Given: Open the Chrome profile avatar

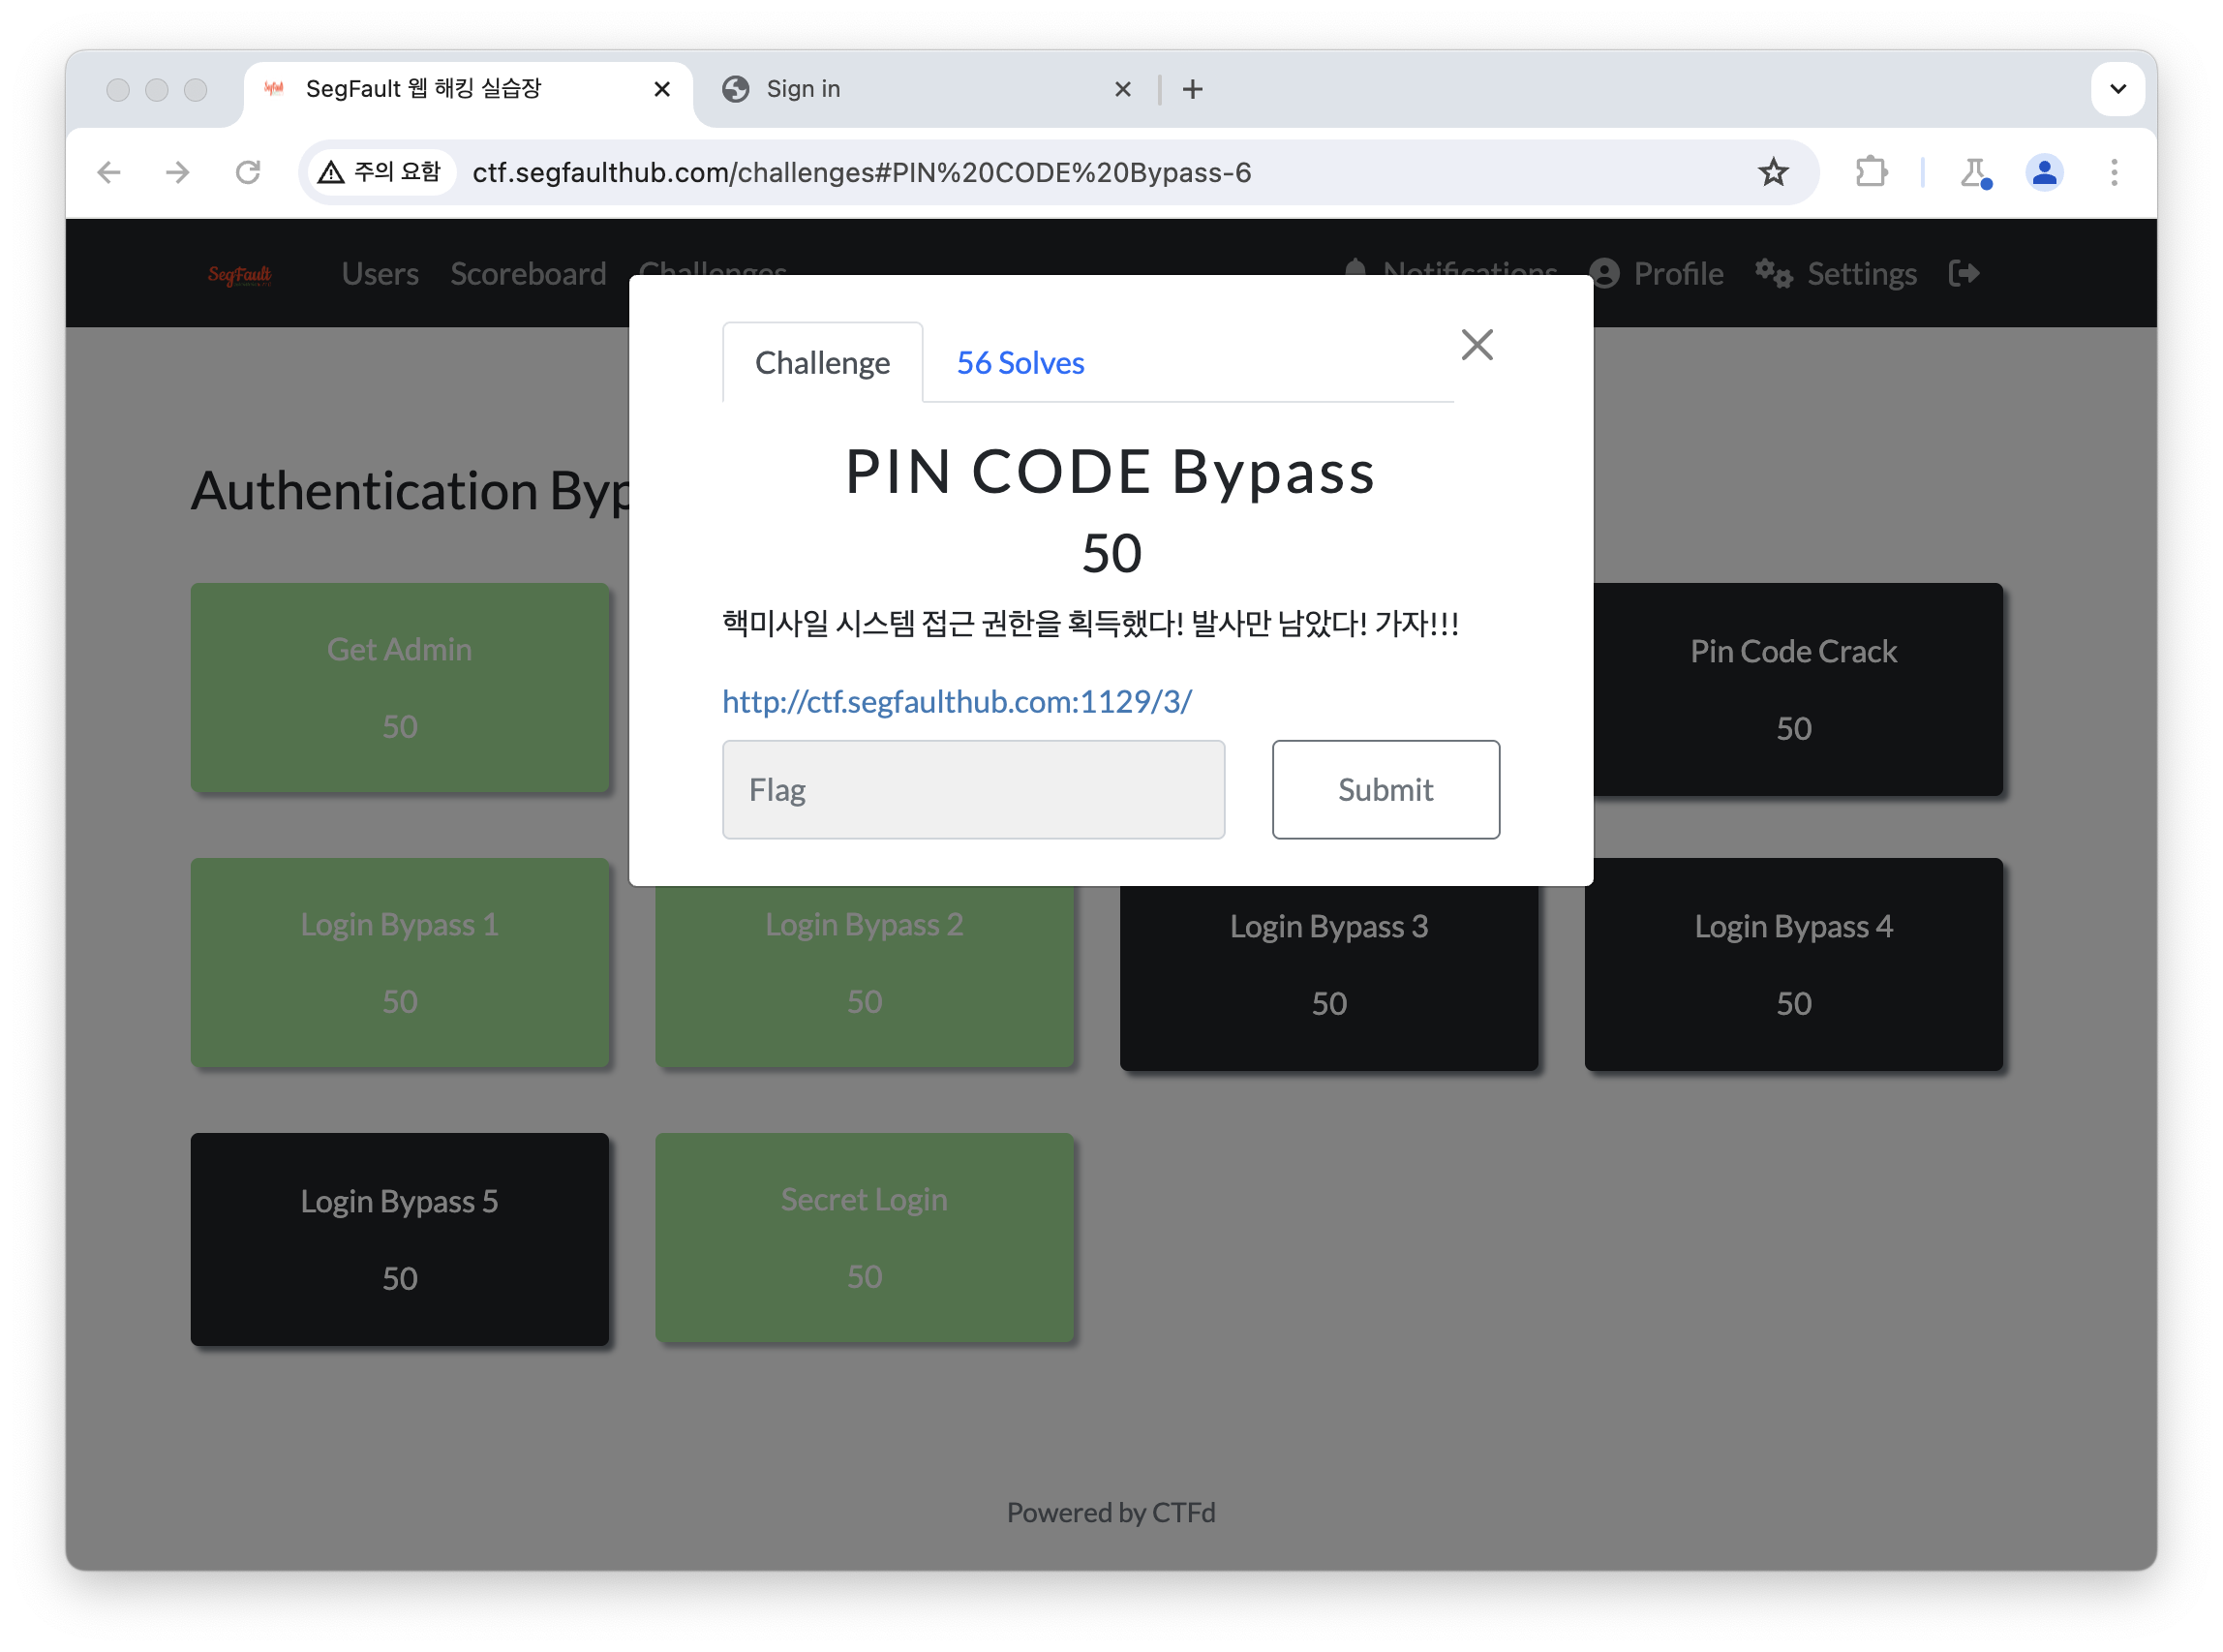Looking at the screenshot, I should [x=2043, y=172].
